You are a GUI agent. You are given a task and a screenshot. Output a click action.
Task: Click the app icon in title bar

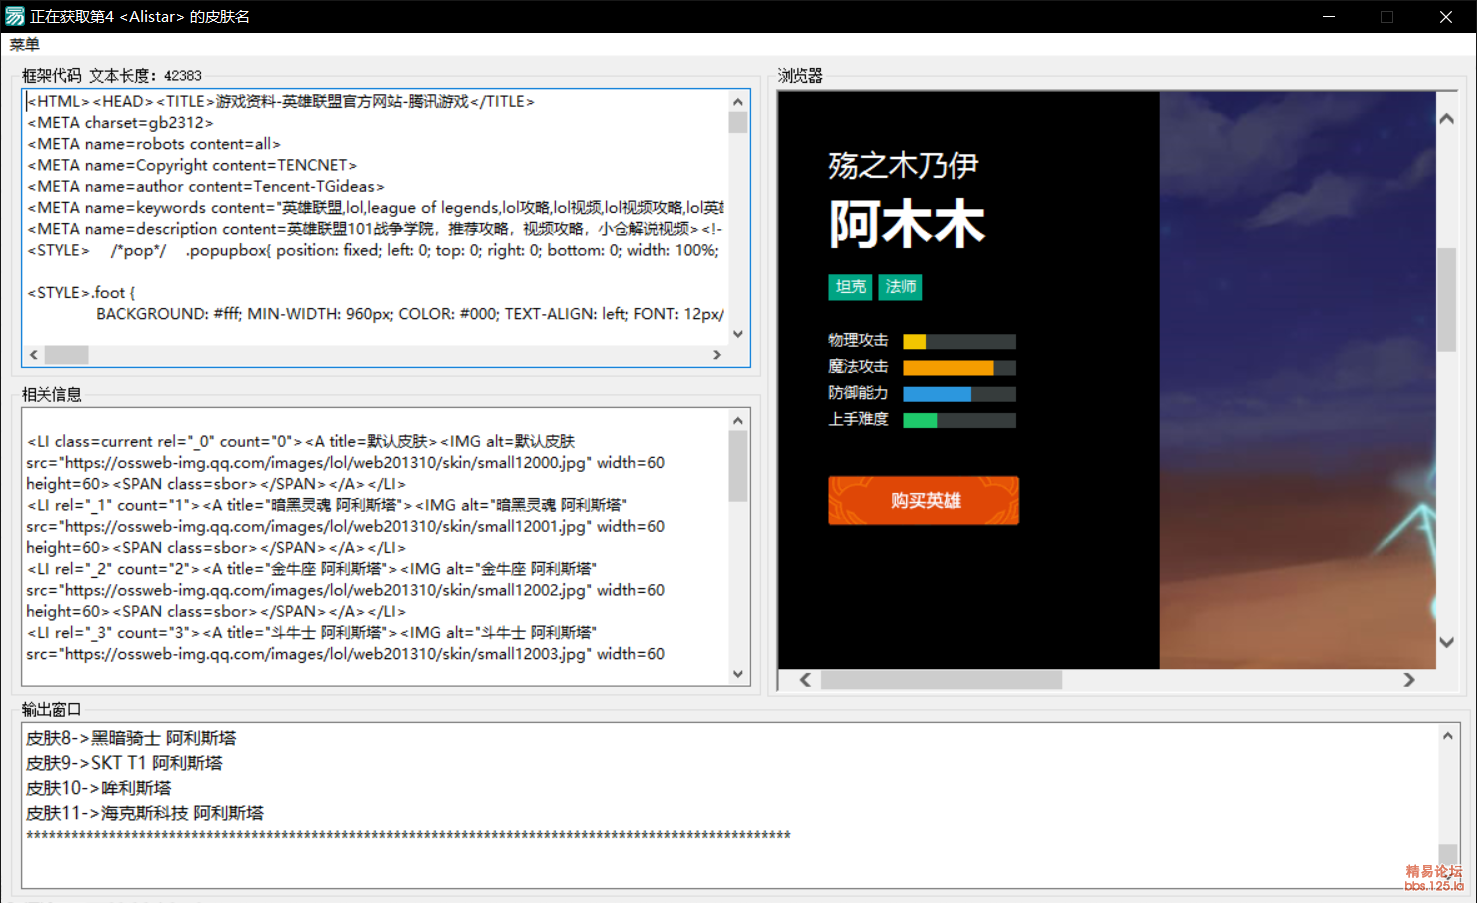tap(15, 16)
